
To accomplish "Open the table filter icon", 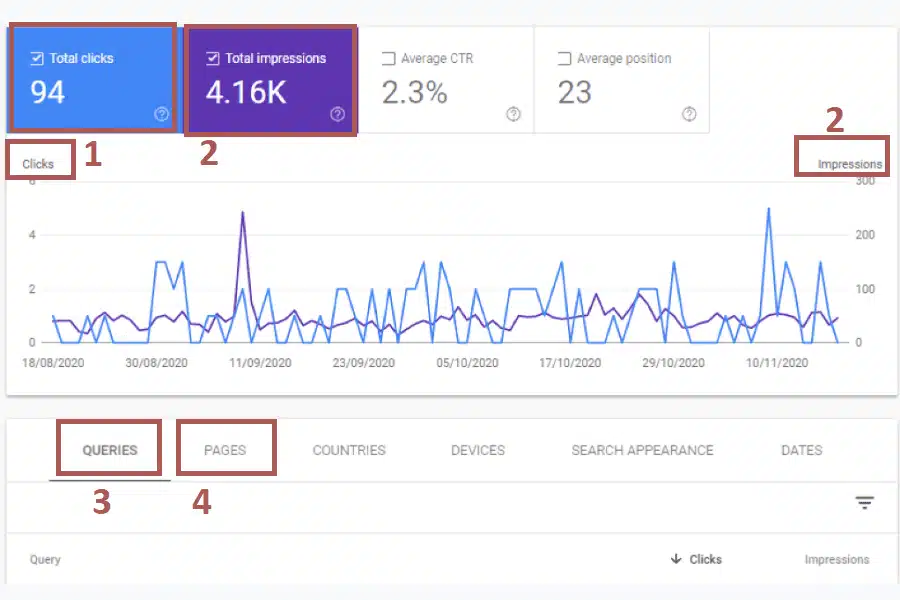I will tap(865, 503).
